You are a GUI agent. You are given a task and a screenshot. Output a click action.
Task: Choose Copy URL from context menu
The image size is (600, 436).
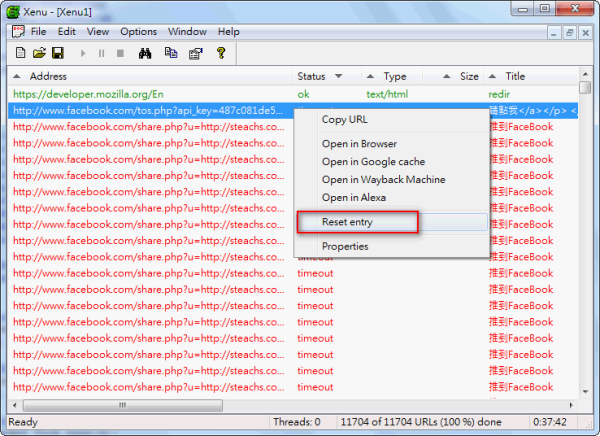[391, 119]
